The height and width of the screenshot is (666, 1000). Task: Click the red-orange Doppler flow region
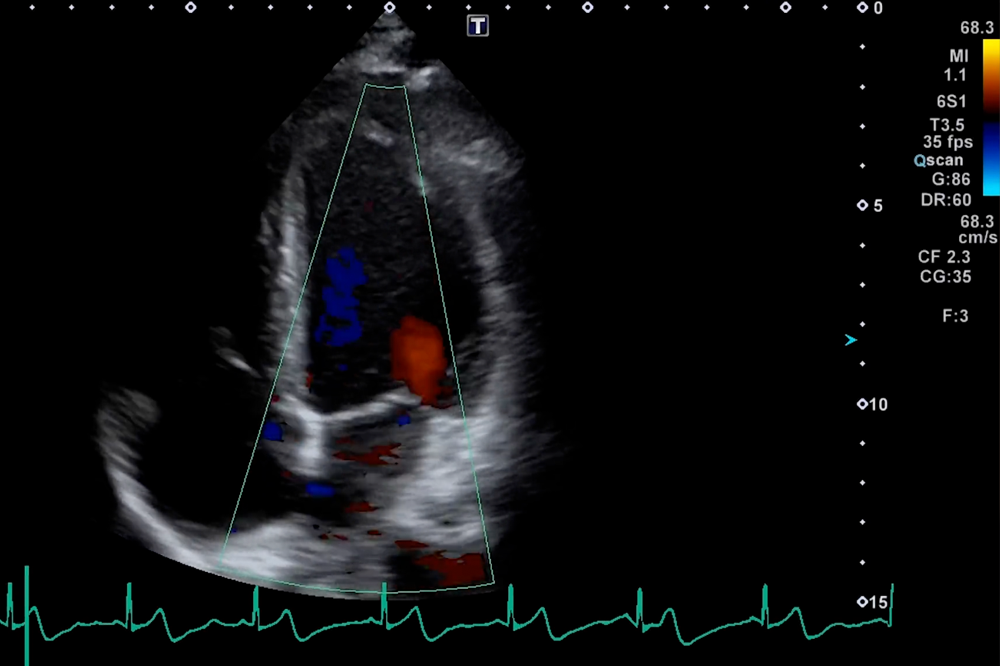(418, 355)
